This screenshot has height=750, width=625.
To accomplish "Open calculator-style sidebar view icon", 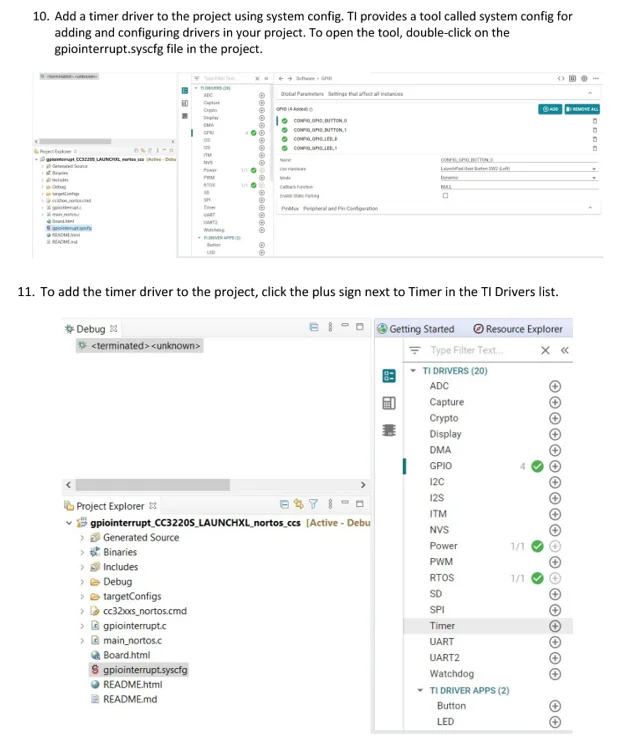I will coord(389,403).
